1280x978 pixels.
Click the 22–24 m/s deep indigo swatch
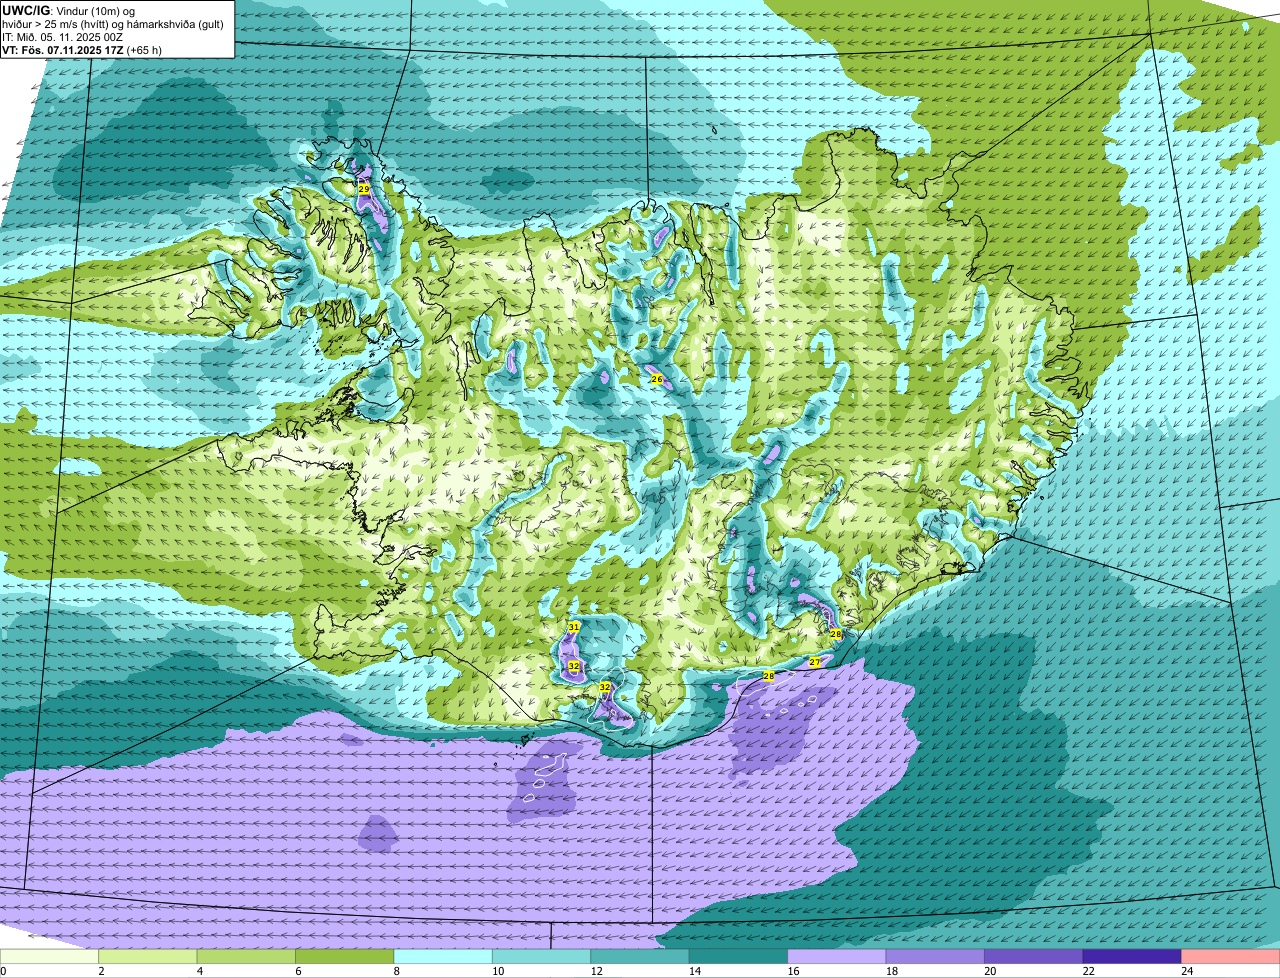pyautogui.click(x=1132, y=956)
